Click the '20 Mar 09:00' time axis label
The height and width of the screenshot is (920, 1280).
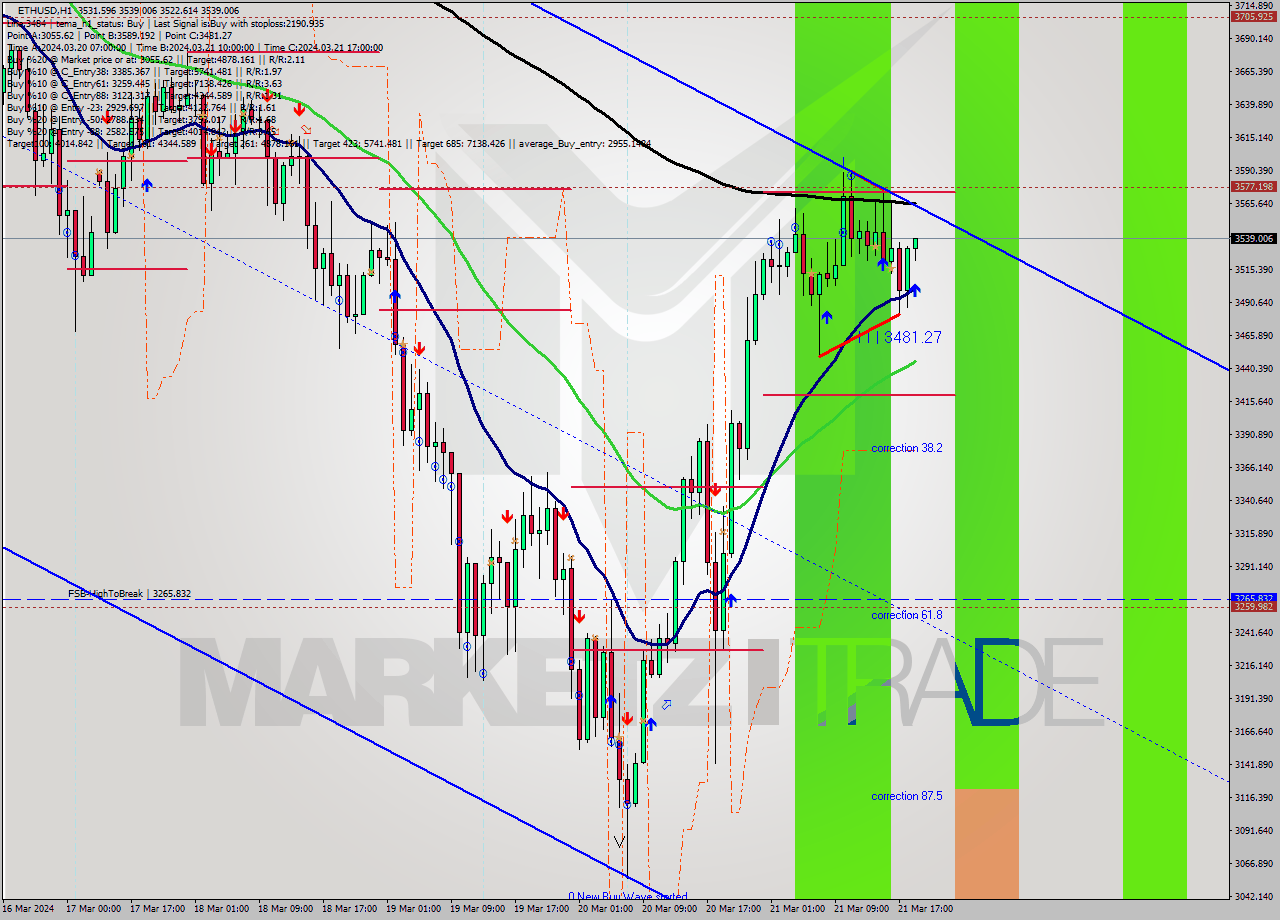[x=669, y=909]
